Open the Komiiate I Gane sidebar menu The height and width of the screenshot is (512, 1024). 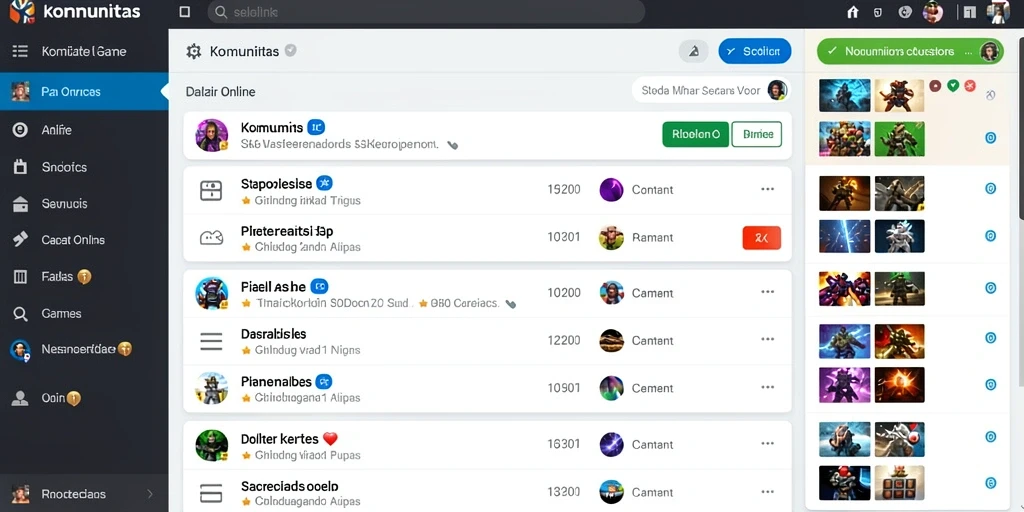84,51
